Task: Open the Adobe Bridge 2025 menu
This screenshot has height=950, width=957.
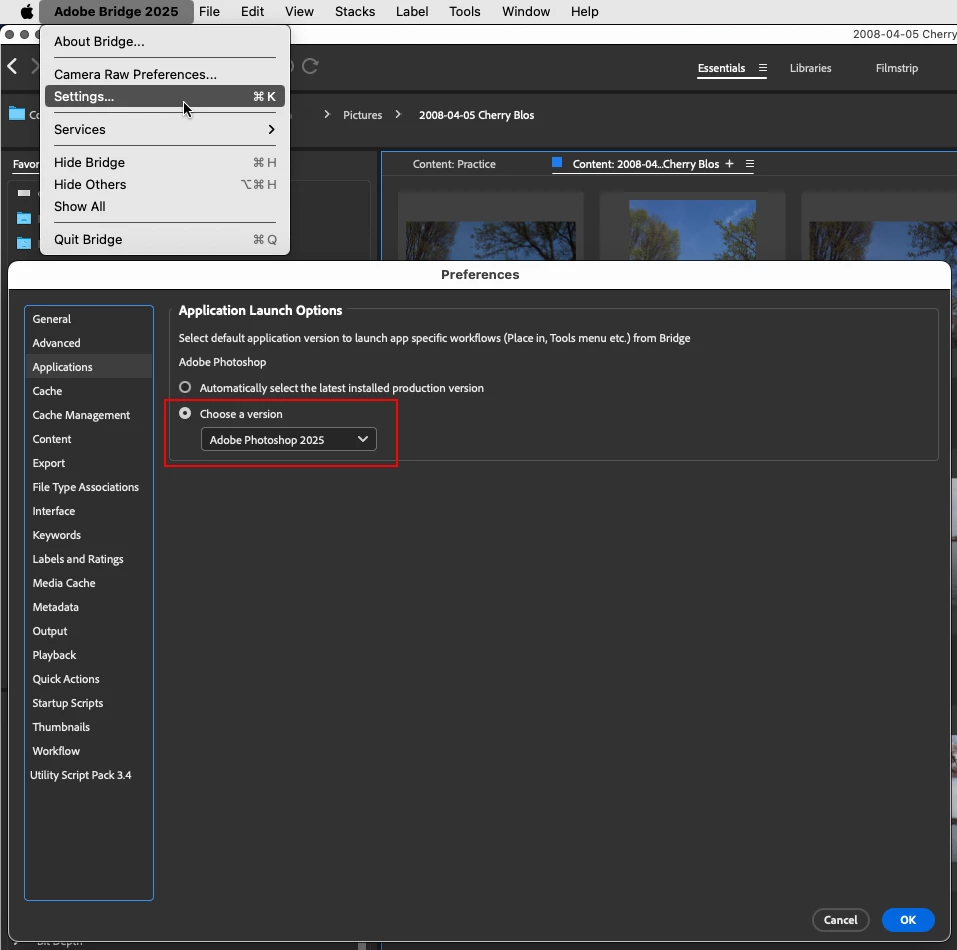Action: coord(116,12)
